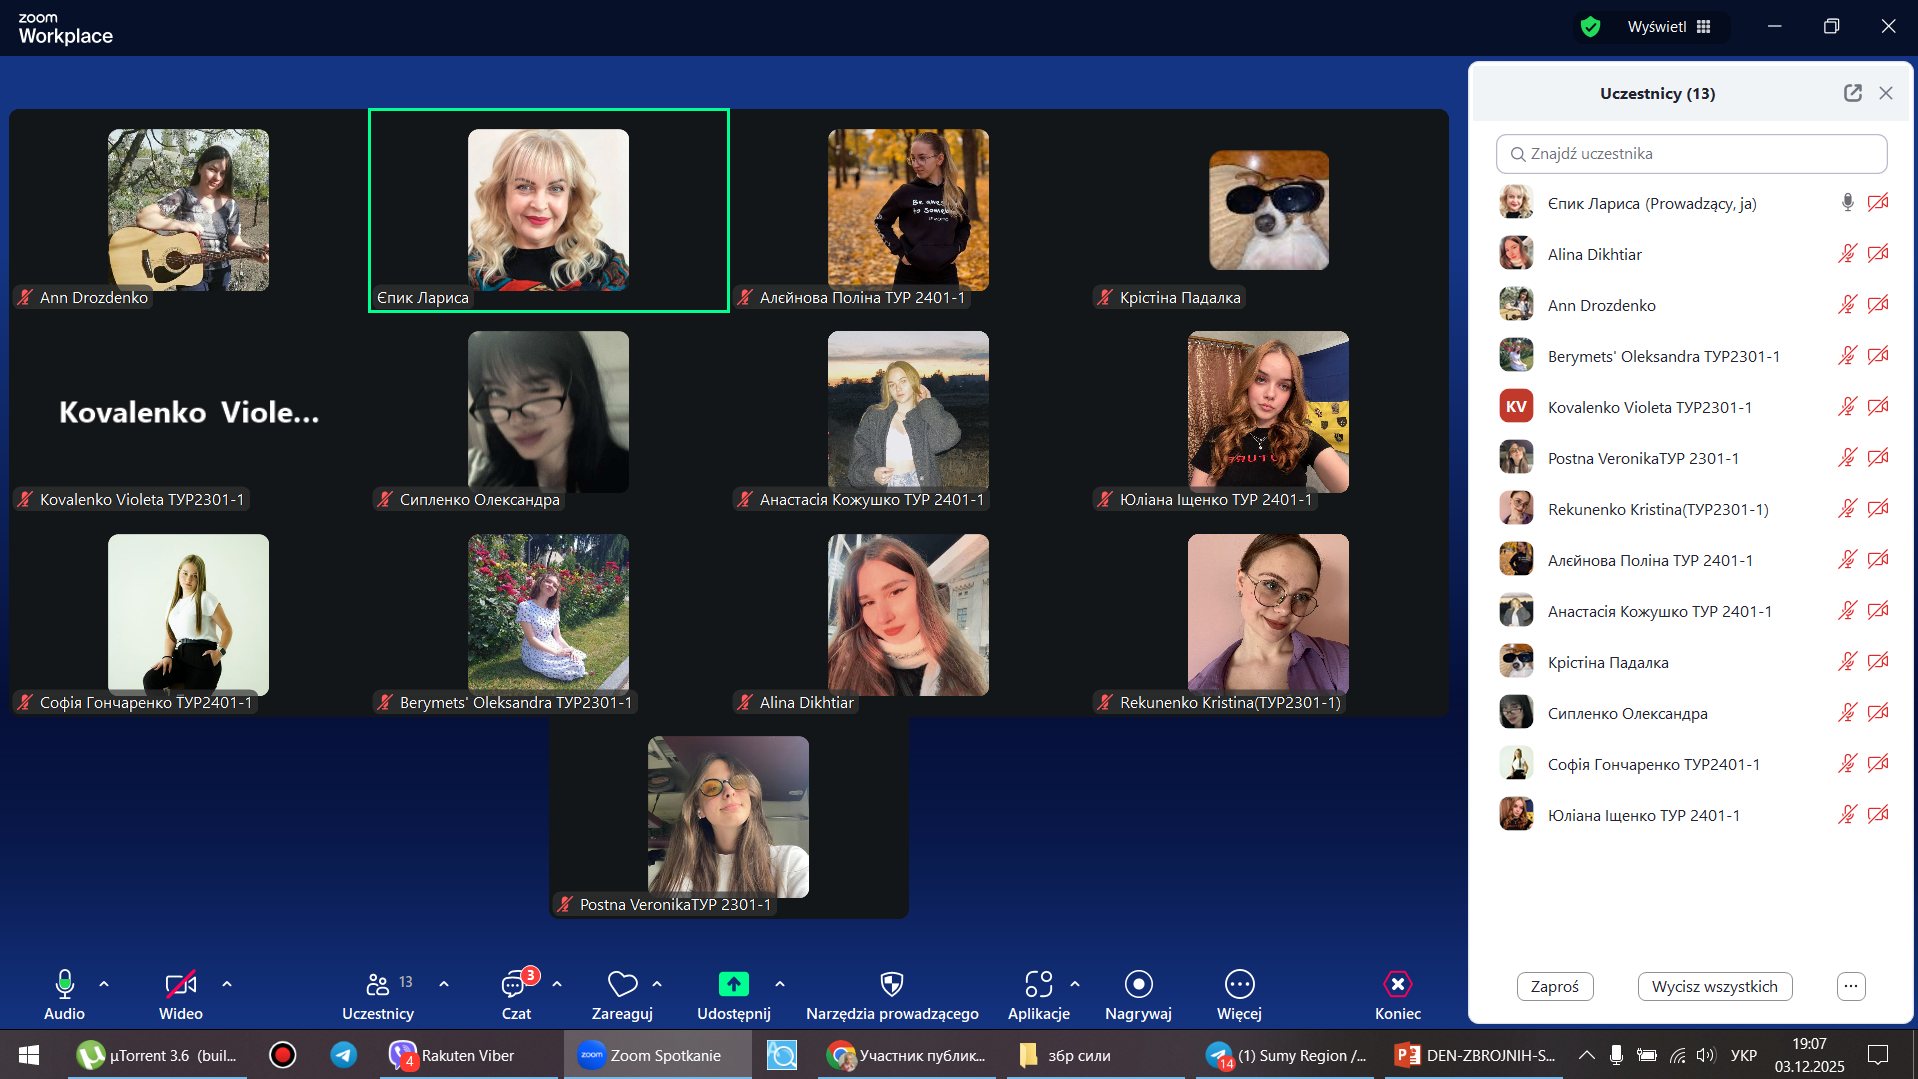Open the Więcej more options icon
Viewport: 1918px width, 1079px height.
(x=1239, y=985)
